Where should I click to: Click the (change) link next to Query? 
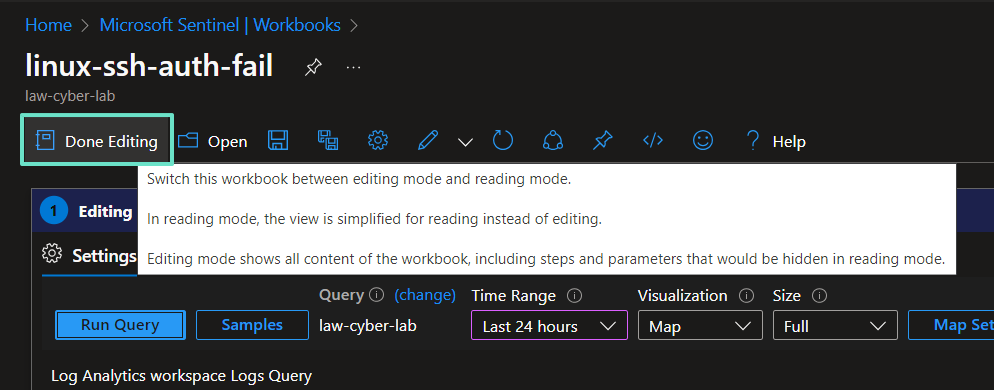pyautogui.click(x=425, y=295)
